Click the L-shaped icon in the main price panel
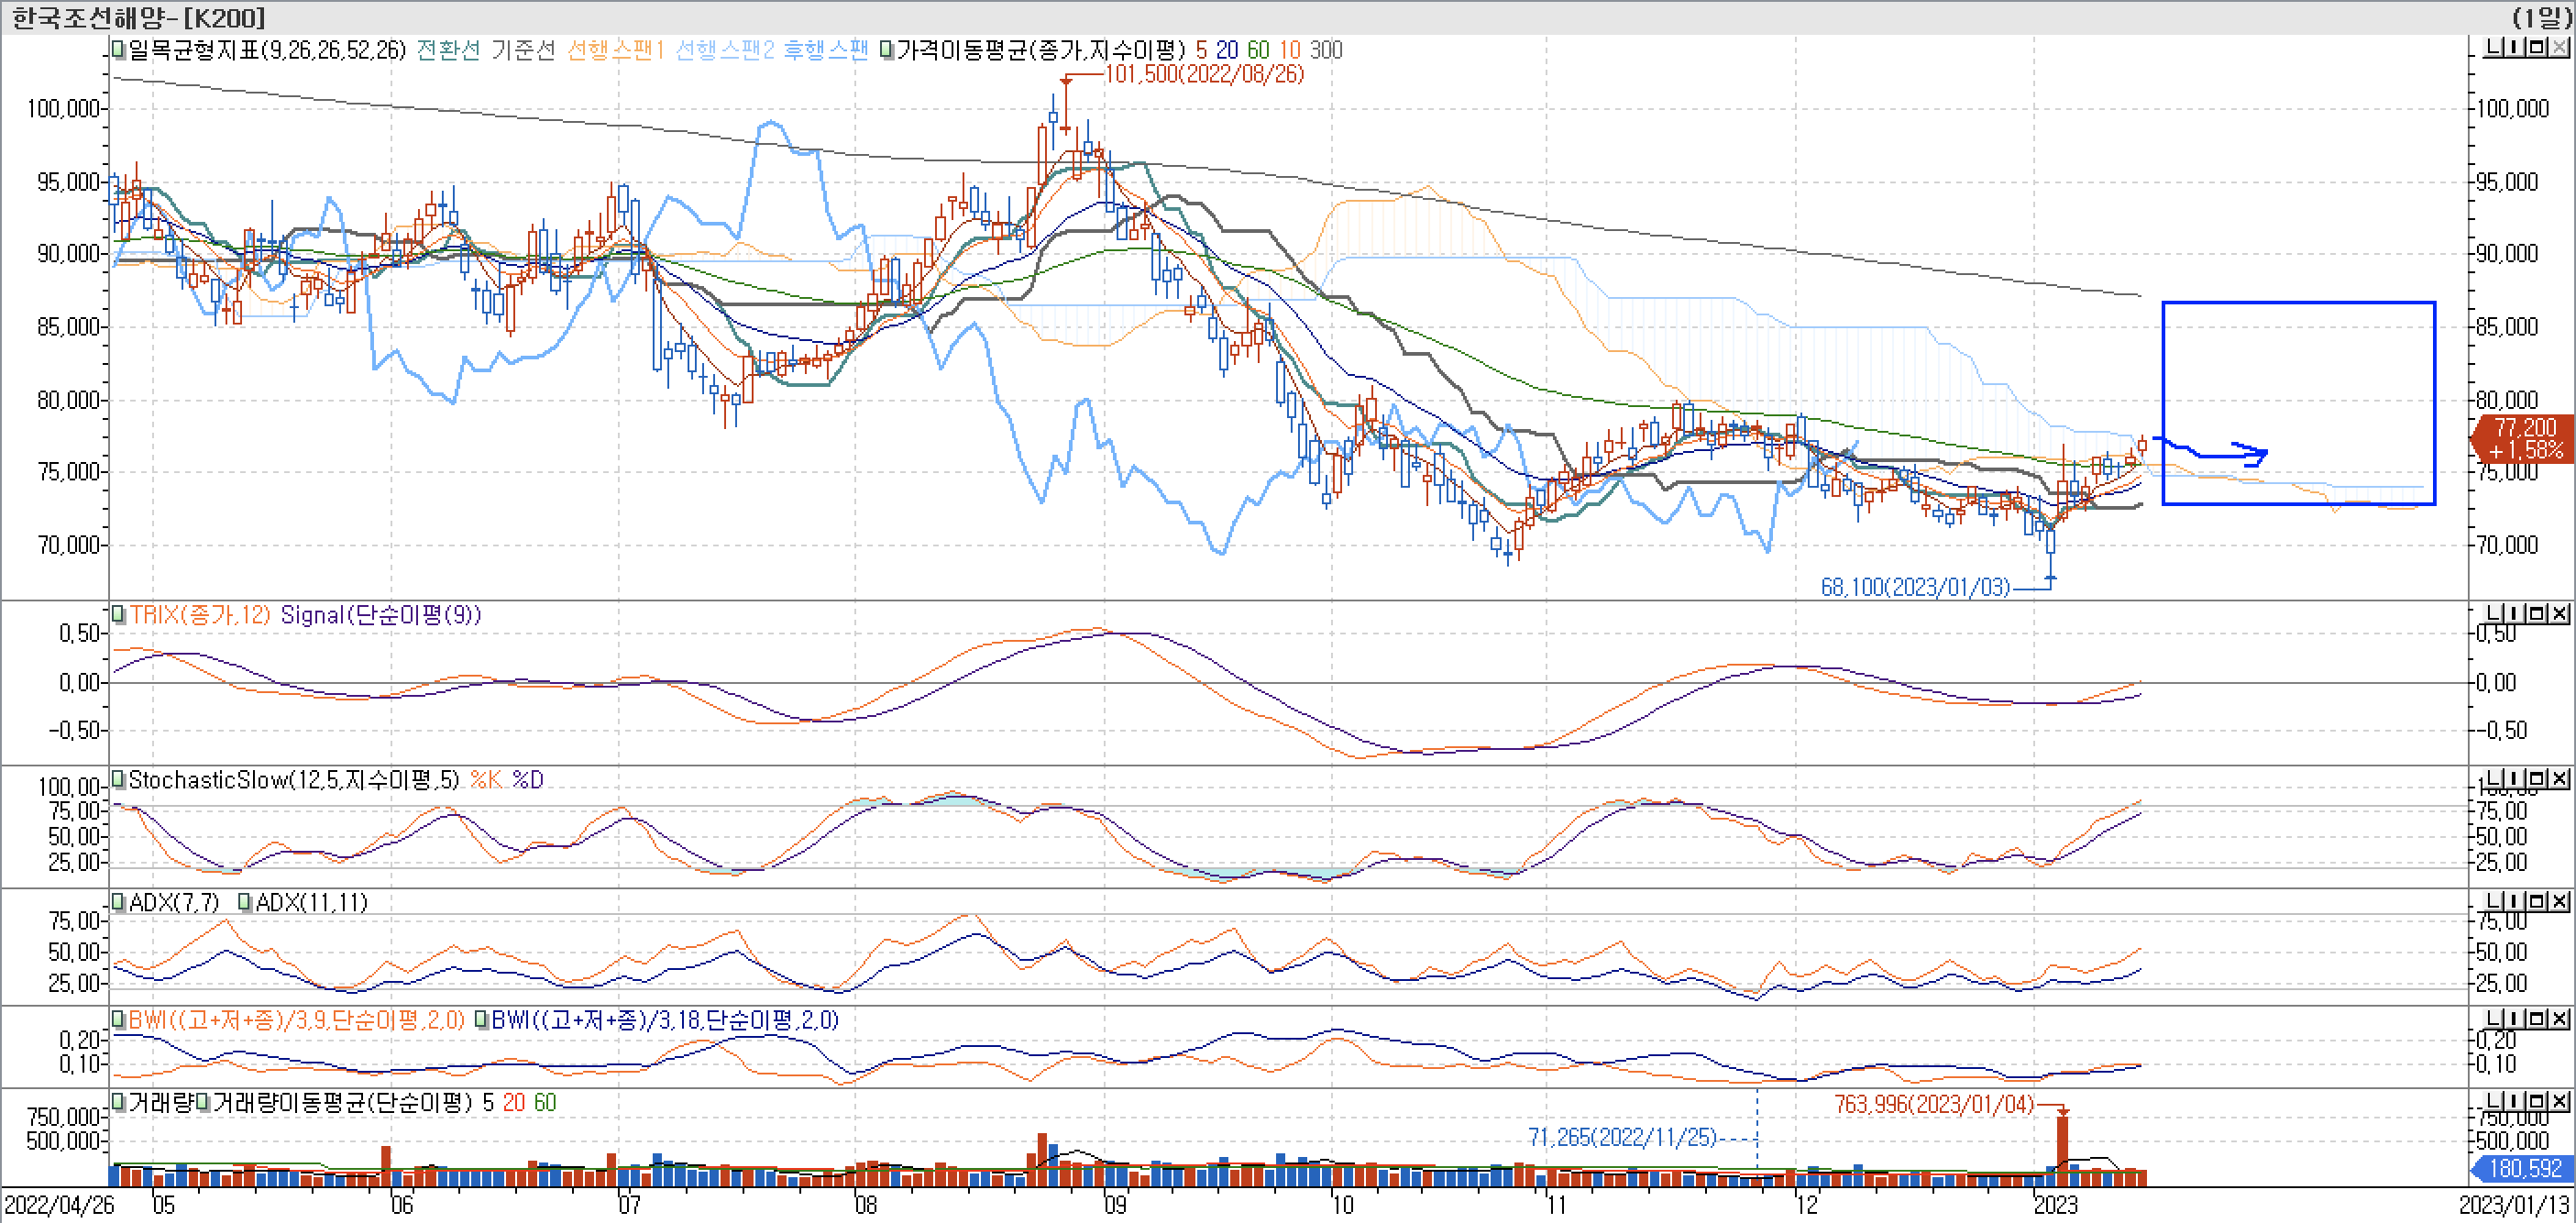This screenshot has height=1223, width=2576. click(x=2492, y=47)
